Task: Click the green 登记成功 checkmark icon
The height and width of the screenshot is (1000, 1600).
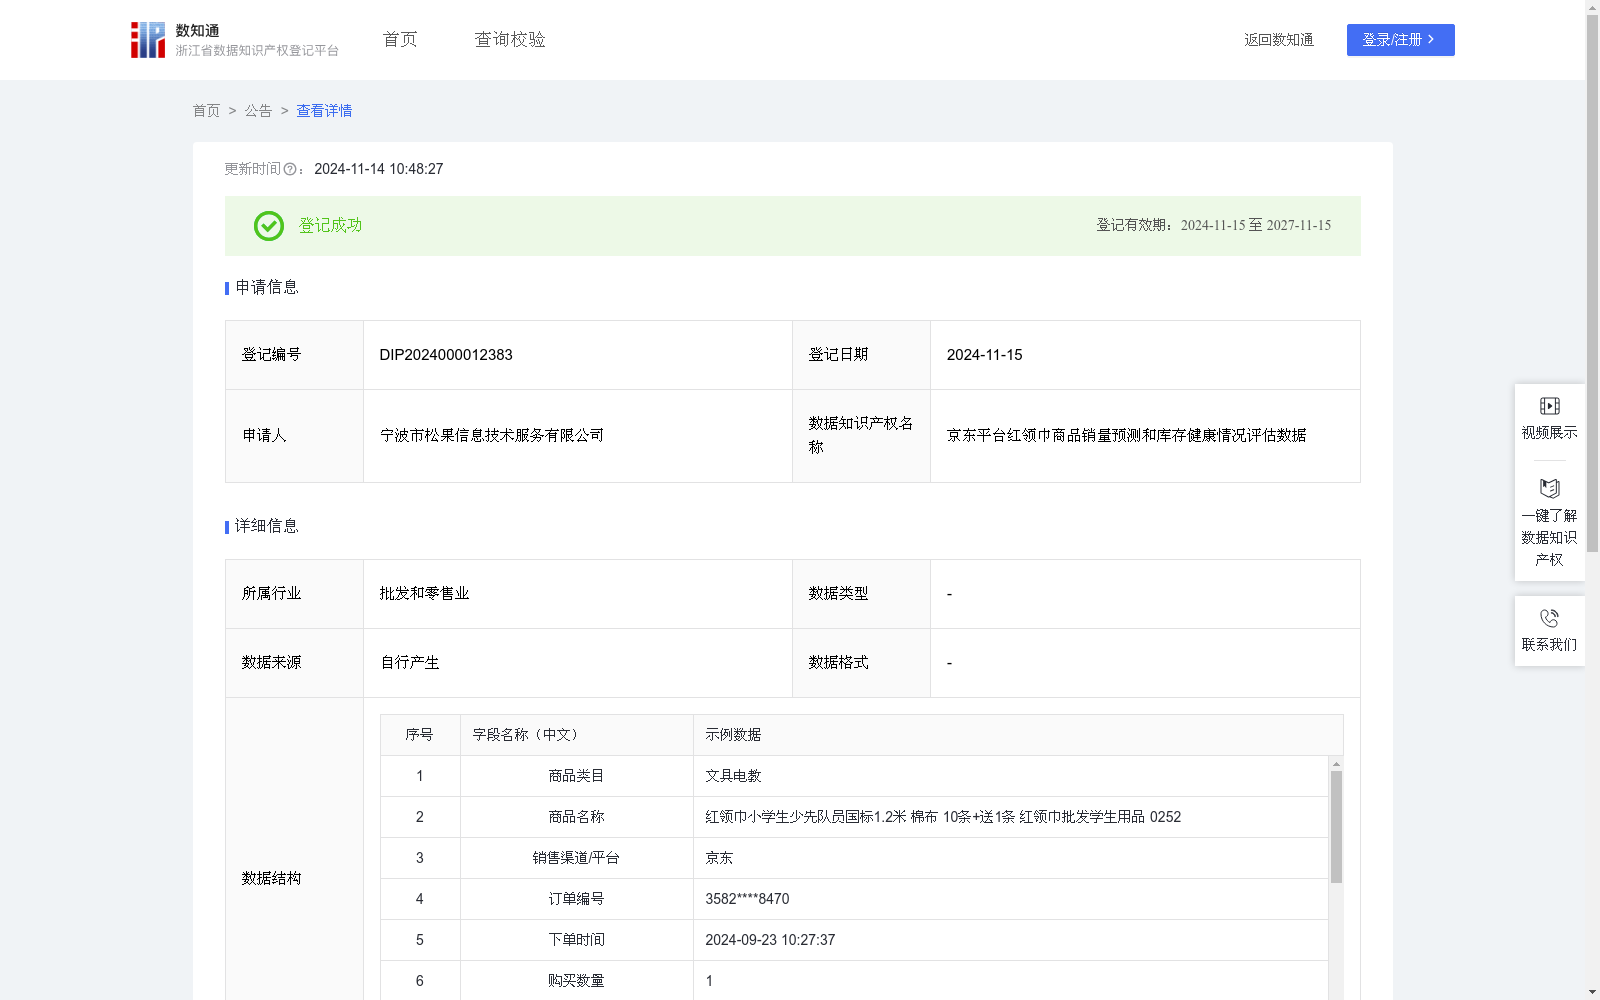Action: (x=269, y=226)
